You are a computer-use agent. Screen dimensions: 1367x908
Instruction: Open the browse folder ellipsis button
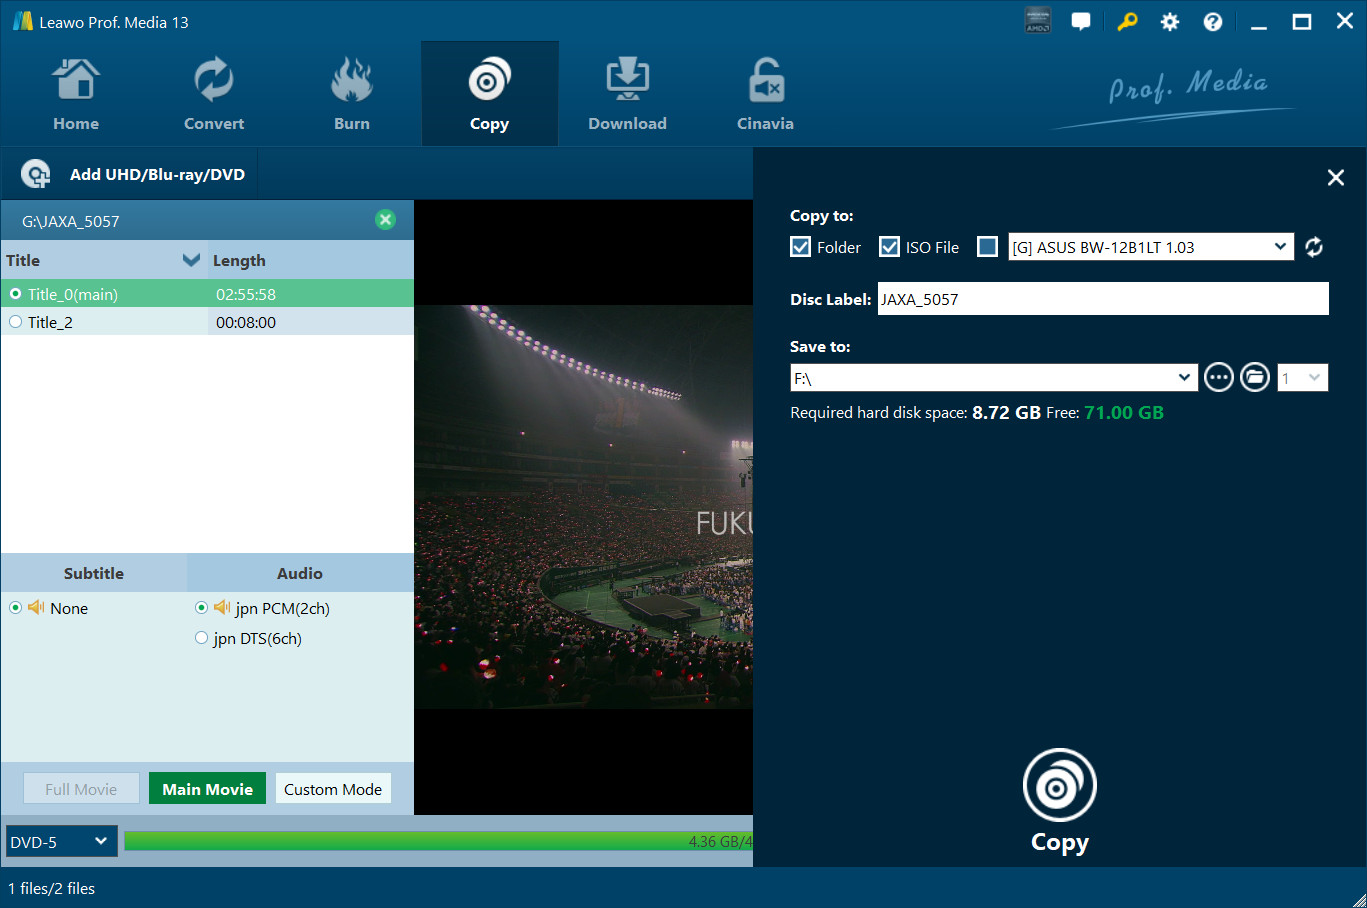tap(1218, 378)
